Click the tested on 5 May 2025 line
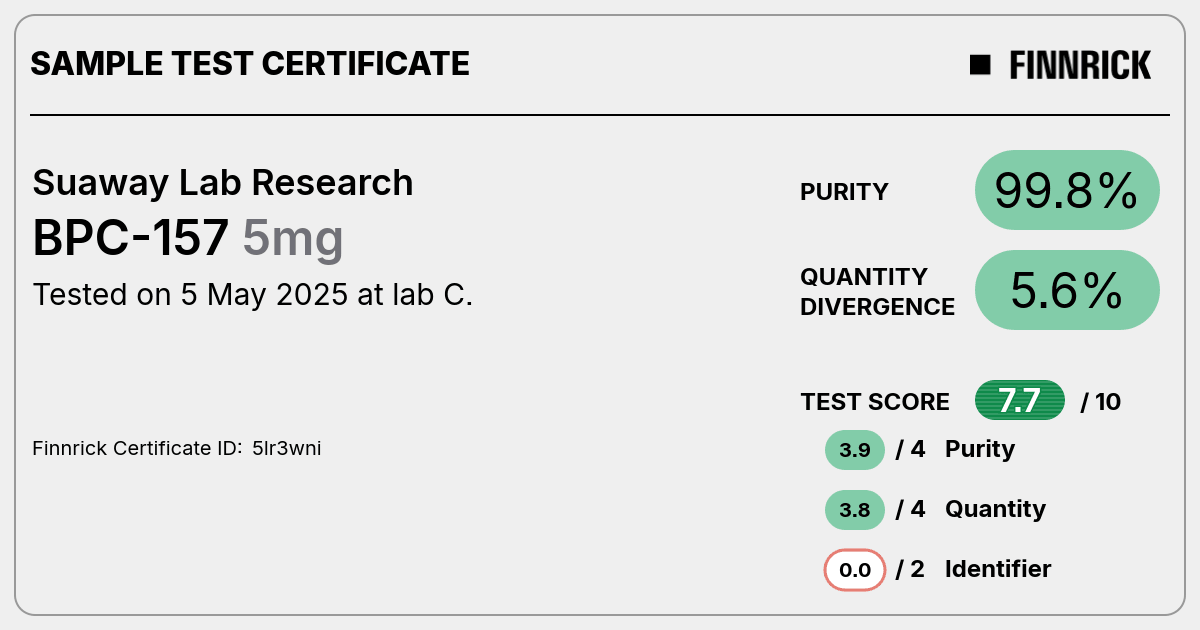Viewport: 1200px width, 630px height. click(252, 295)
